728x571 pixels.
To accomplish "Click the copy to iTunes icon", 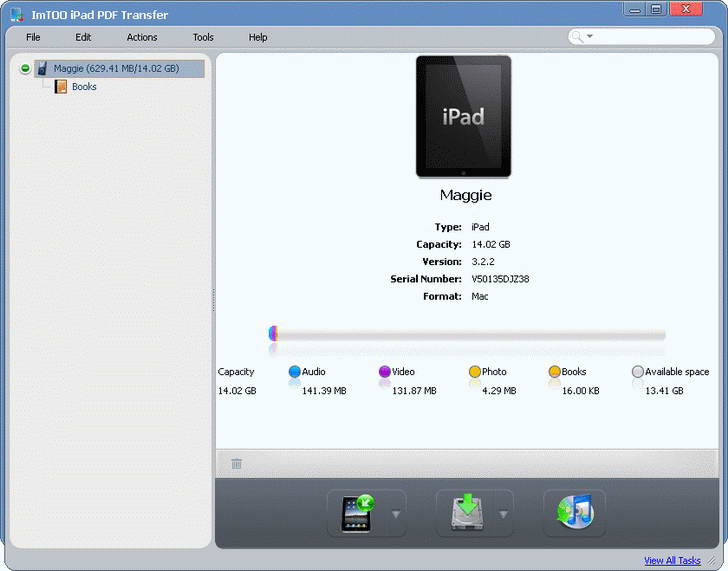I will 574,513.
